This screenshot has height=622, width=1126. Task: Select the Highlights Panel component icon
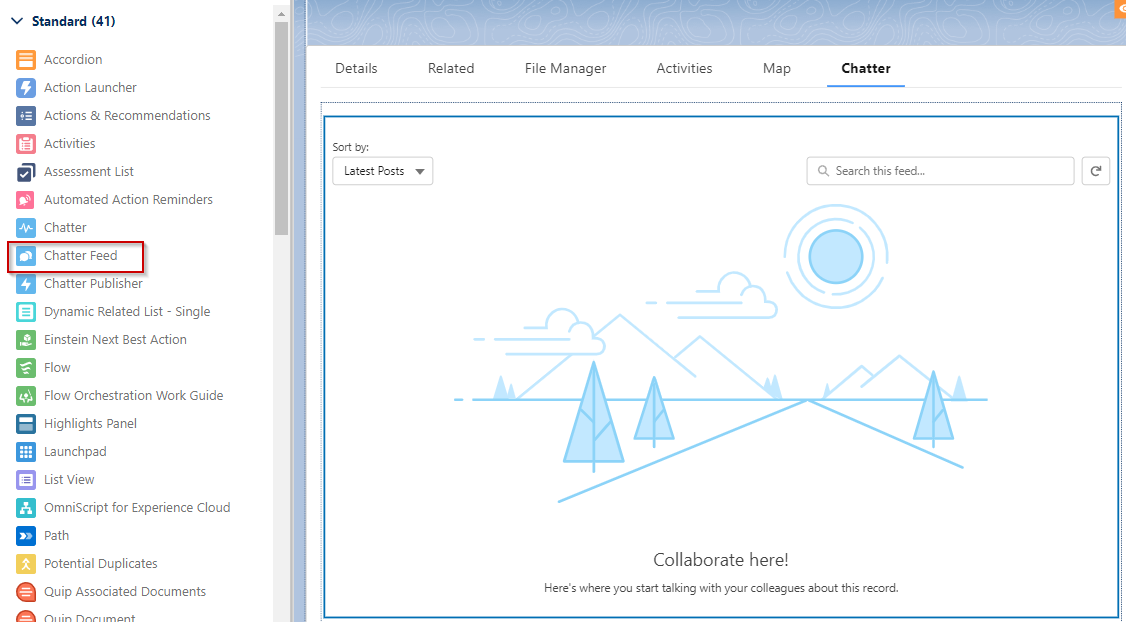[26, 423]
